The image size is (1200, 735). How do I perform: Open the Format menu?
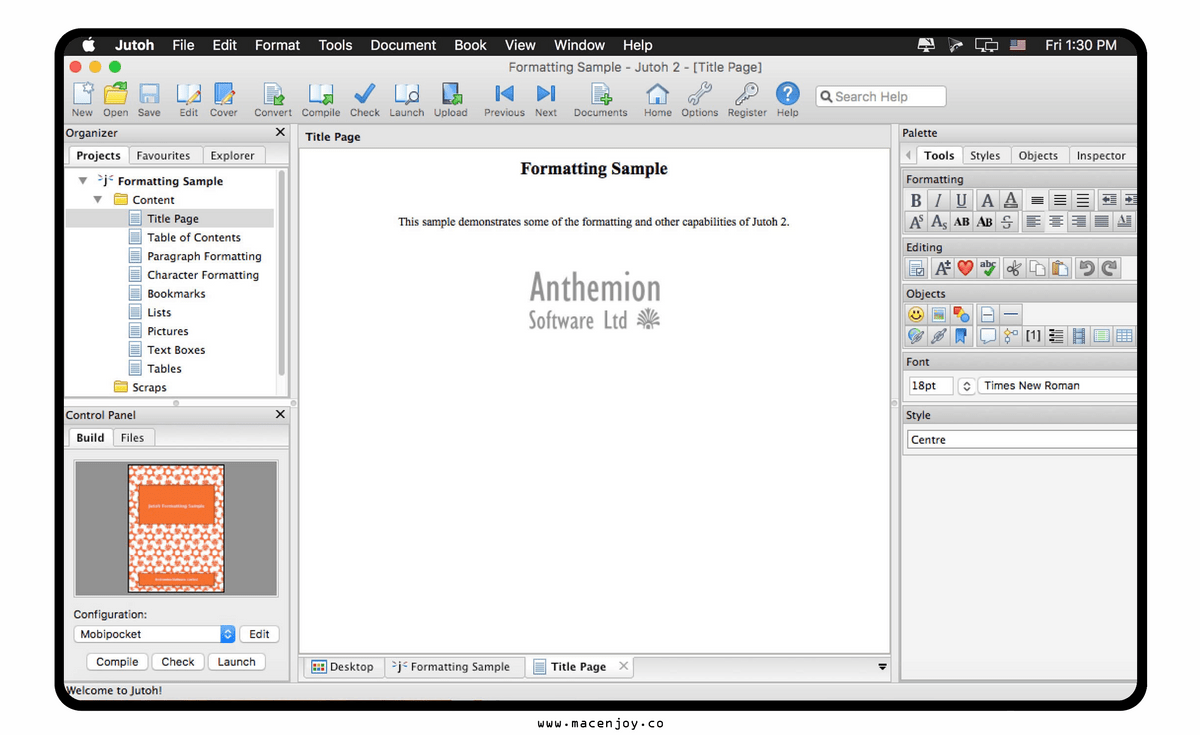click(x=277, y=45)
